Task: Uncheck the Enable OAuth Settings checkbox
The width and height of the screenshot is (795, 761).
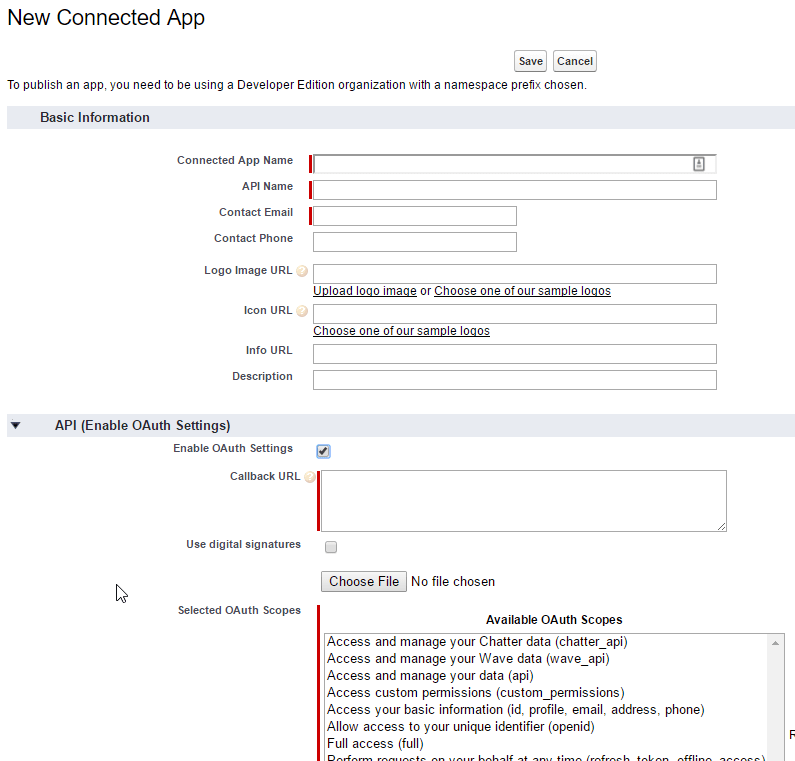Action: [x=323, y=451]
